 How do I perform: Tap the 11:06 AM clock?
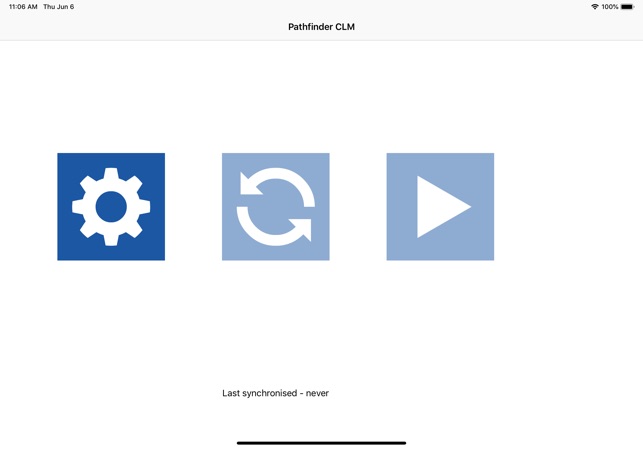[x=23, y=7]
